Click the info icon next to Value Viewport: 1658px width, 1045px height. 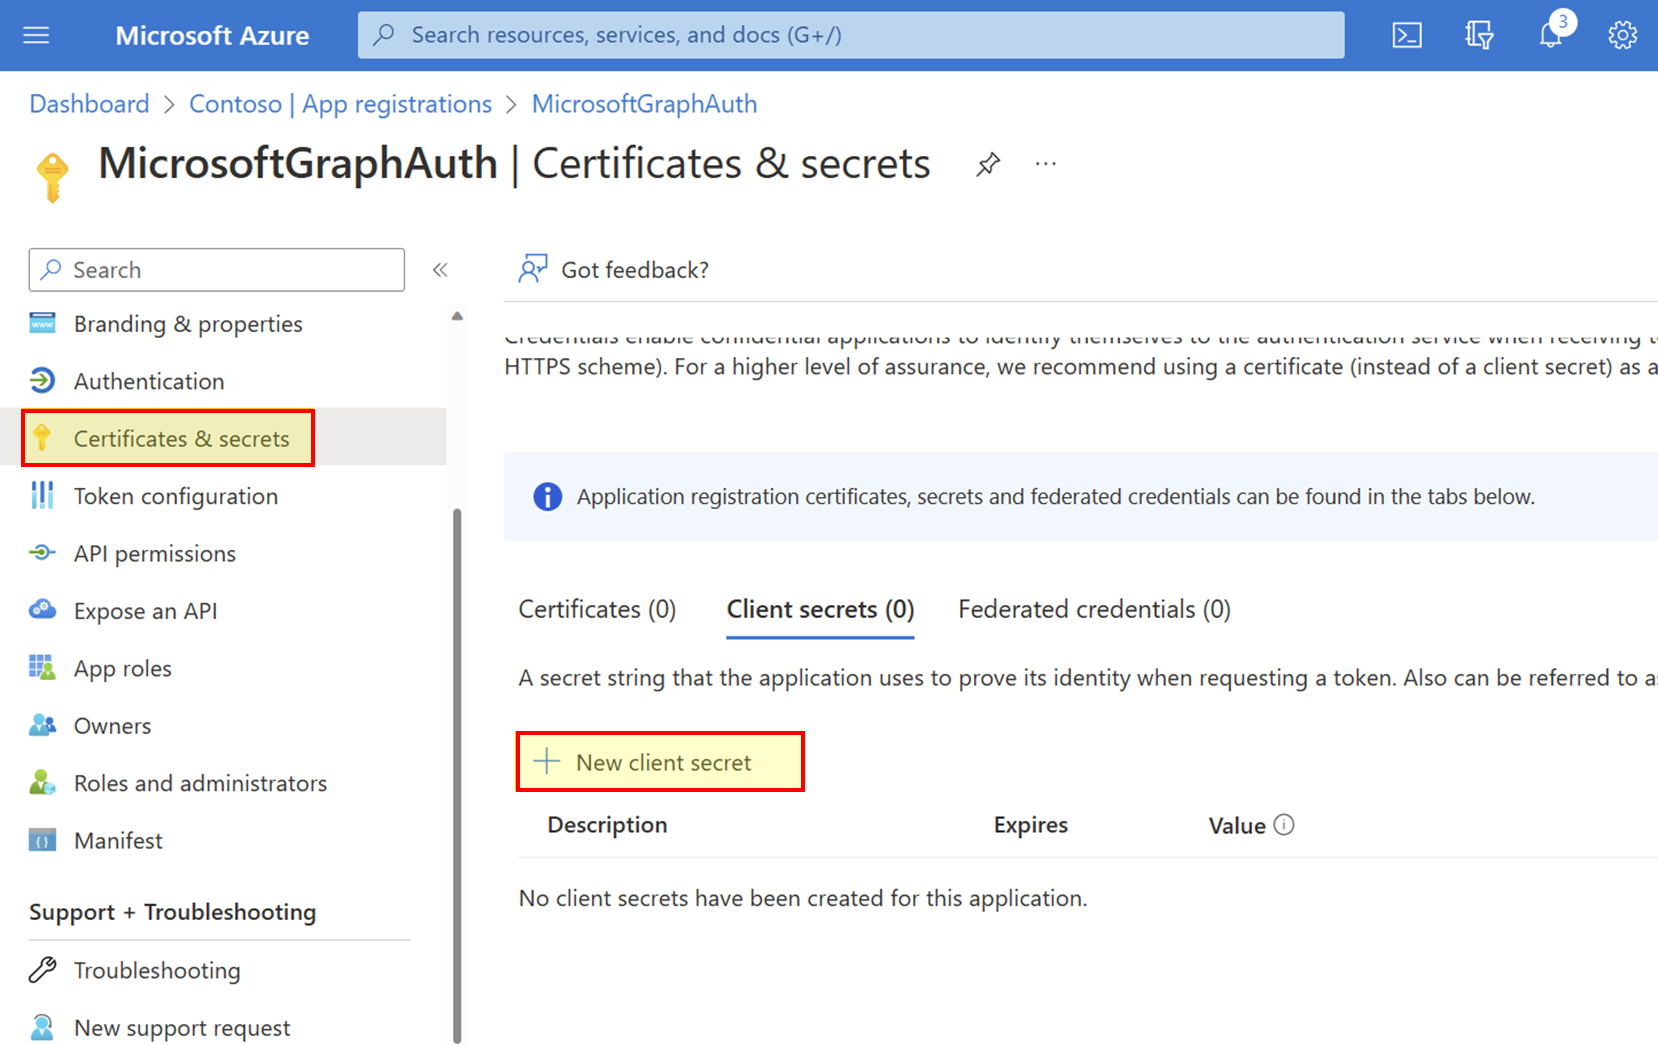point(1284,825)
